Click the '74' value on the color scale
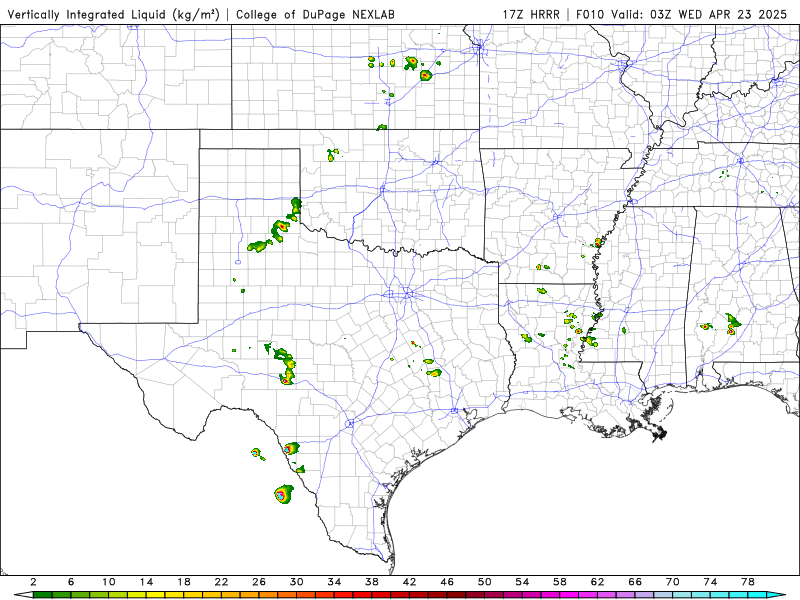The width and height of the screenshot is (800, 600). [x=711, y=582]
